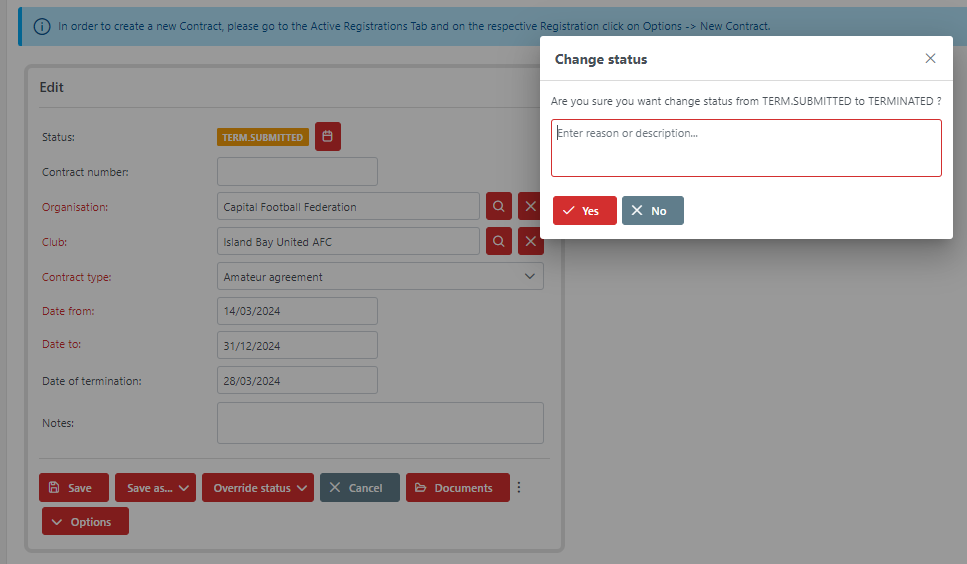Click the three-dot more actions icon
967x564 pixels.
(519, 488)
